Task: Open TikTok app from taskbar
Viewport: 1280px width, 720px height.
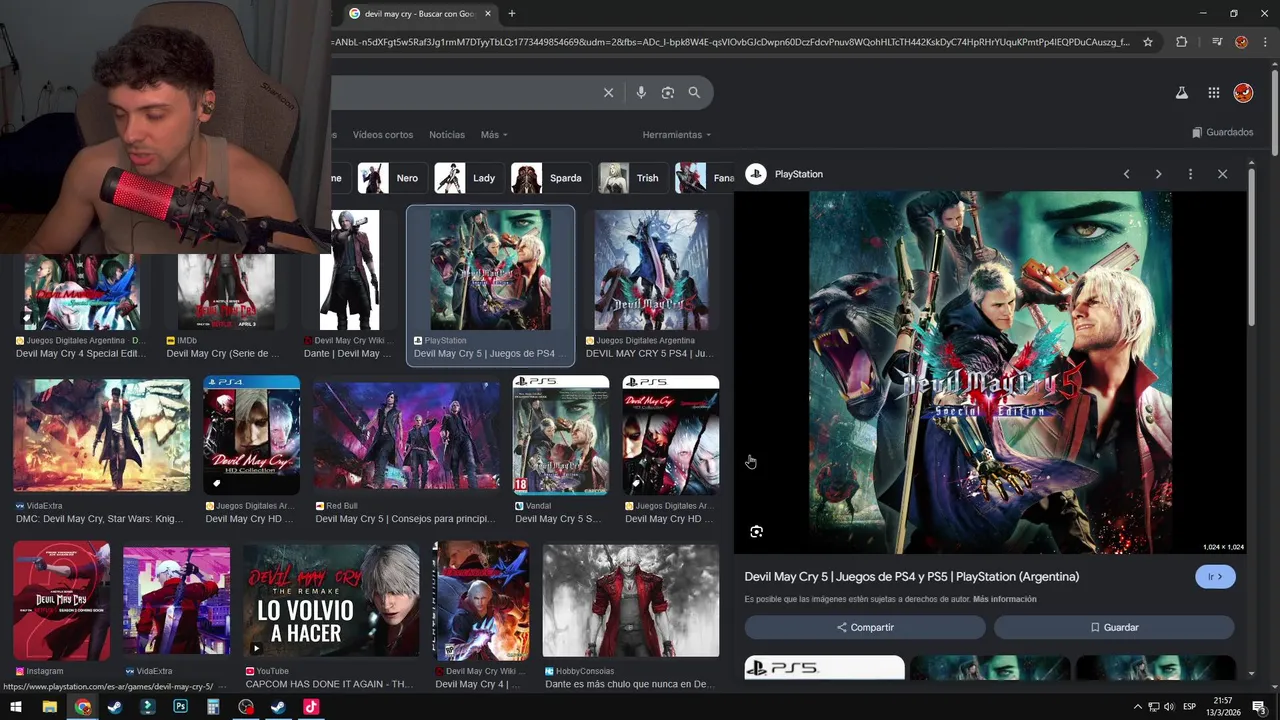Action: [x=311, y=707]
